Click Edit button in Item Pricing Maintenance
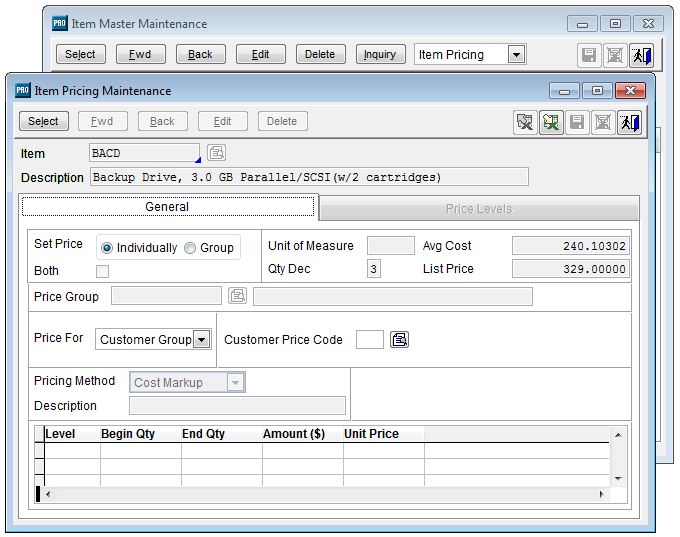Screen dimensions: 680x537 (222, 121)
